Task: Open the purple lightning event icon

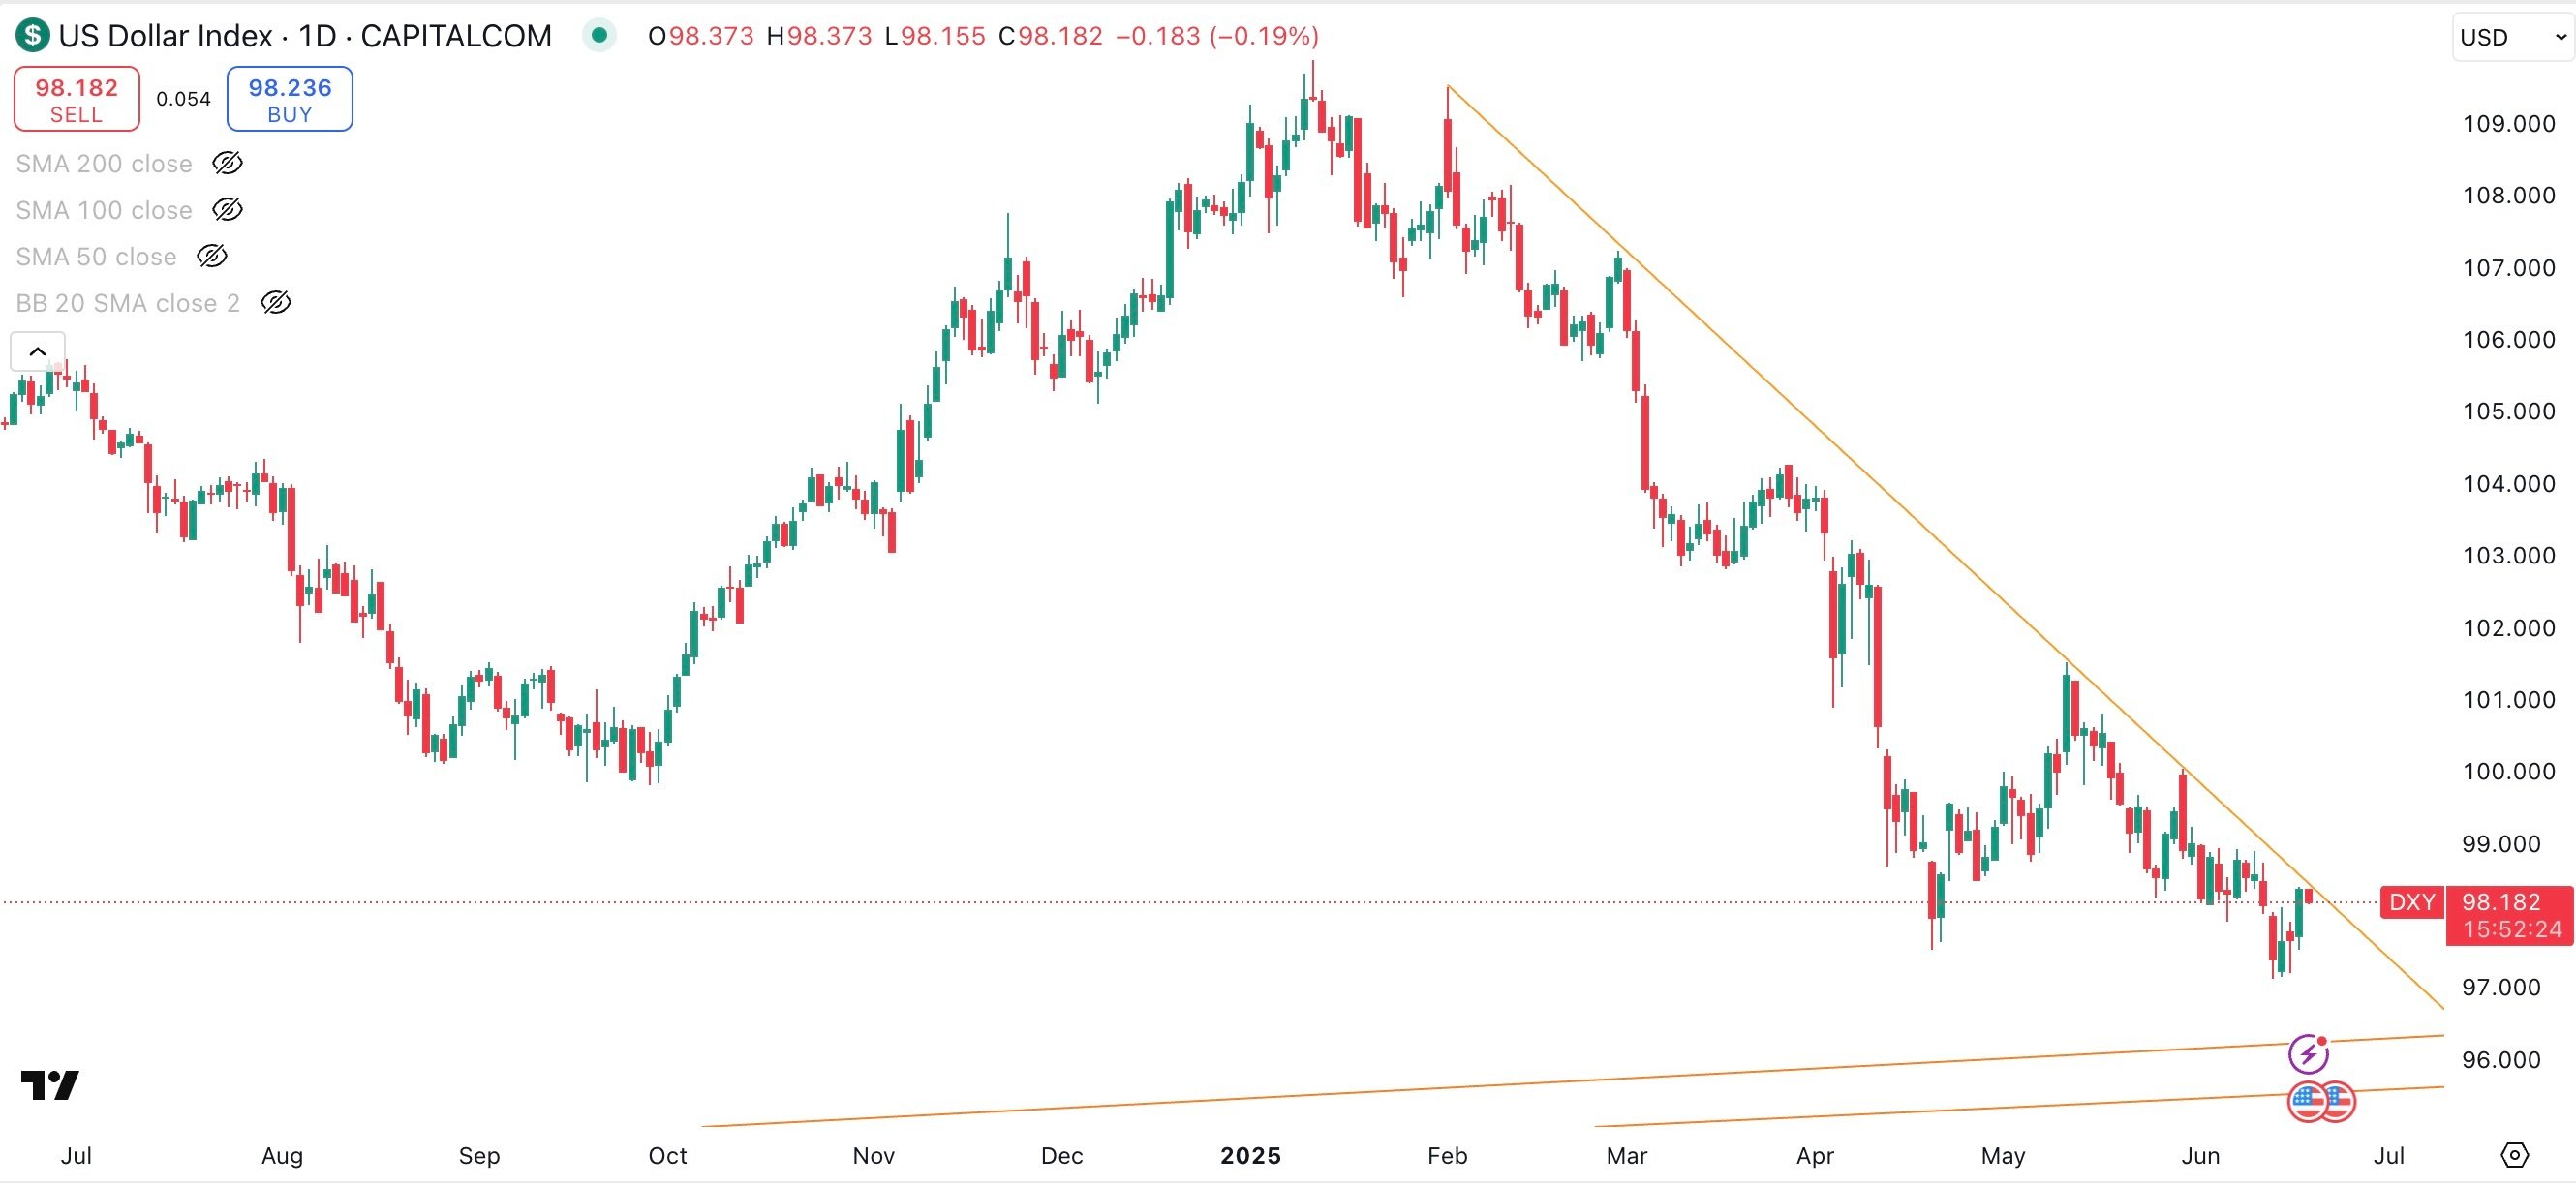Action: pyautogui.click(x=2308, y=1054)
